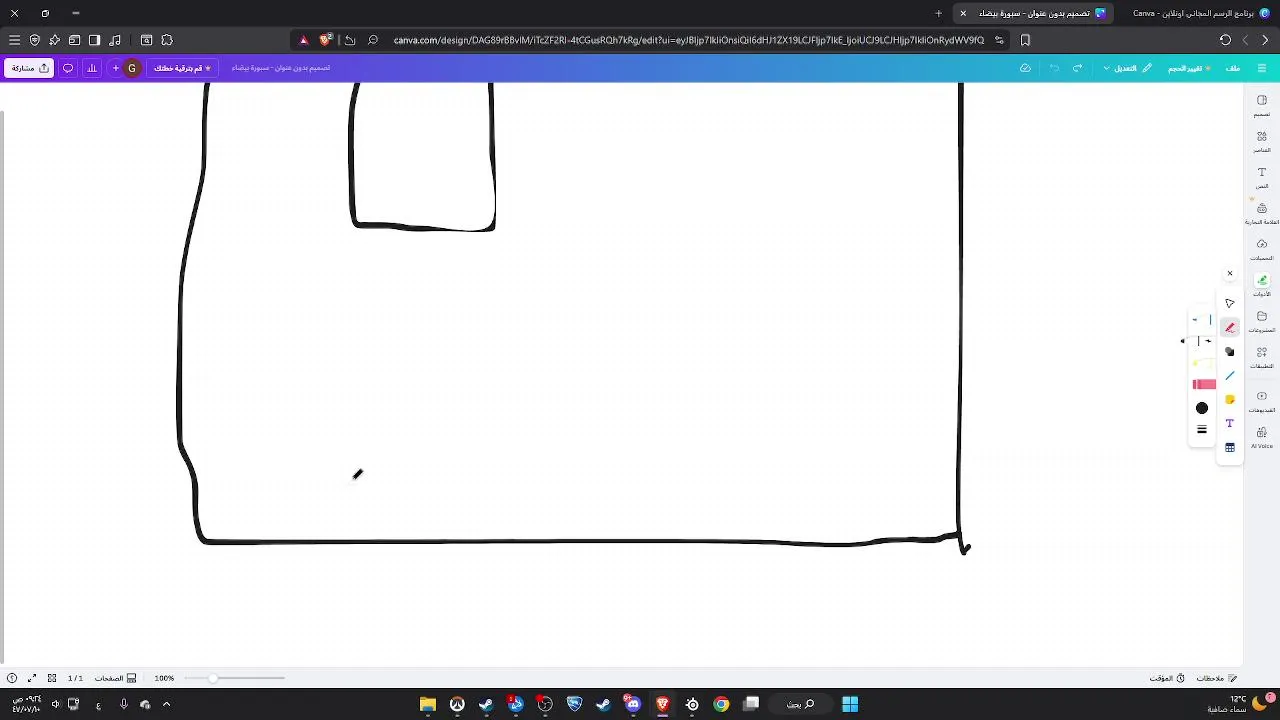
Task: Select the blue line tool
Action: point(1230,375)
